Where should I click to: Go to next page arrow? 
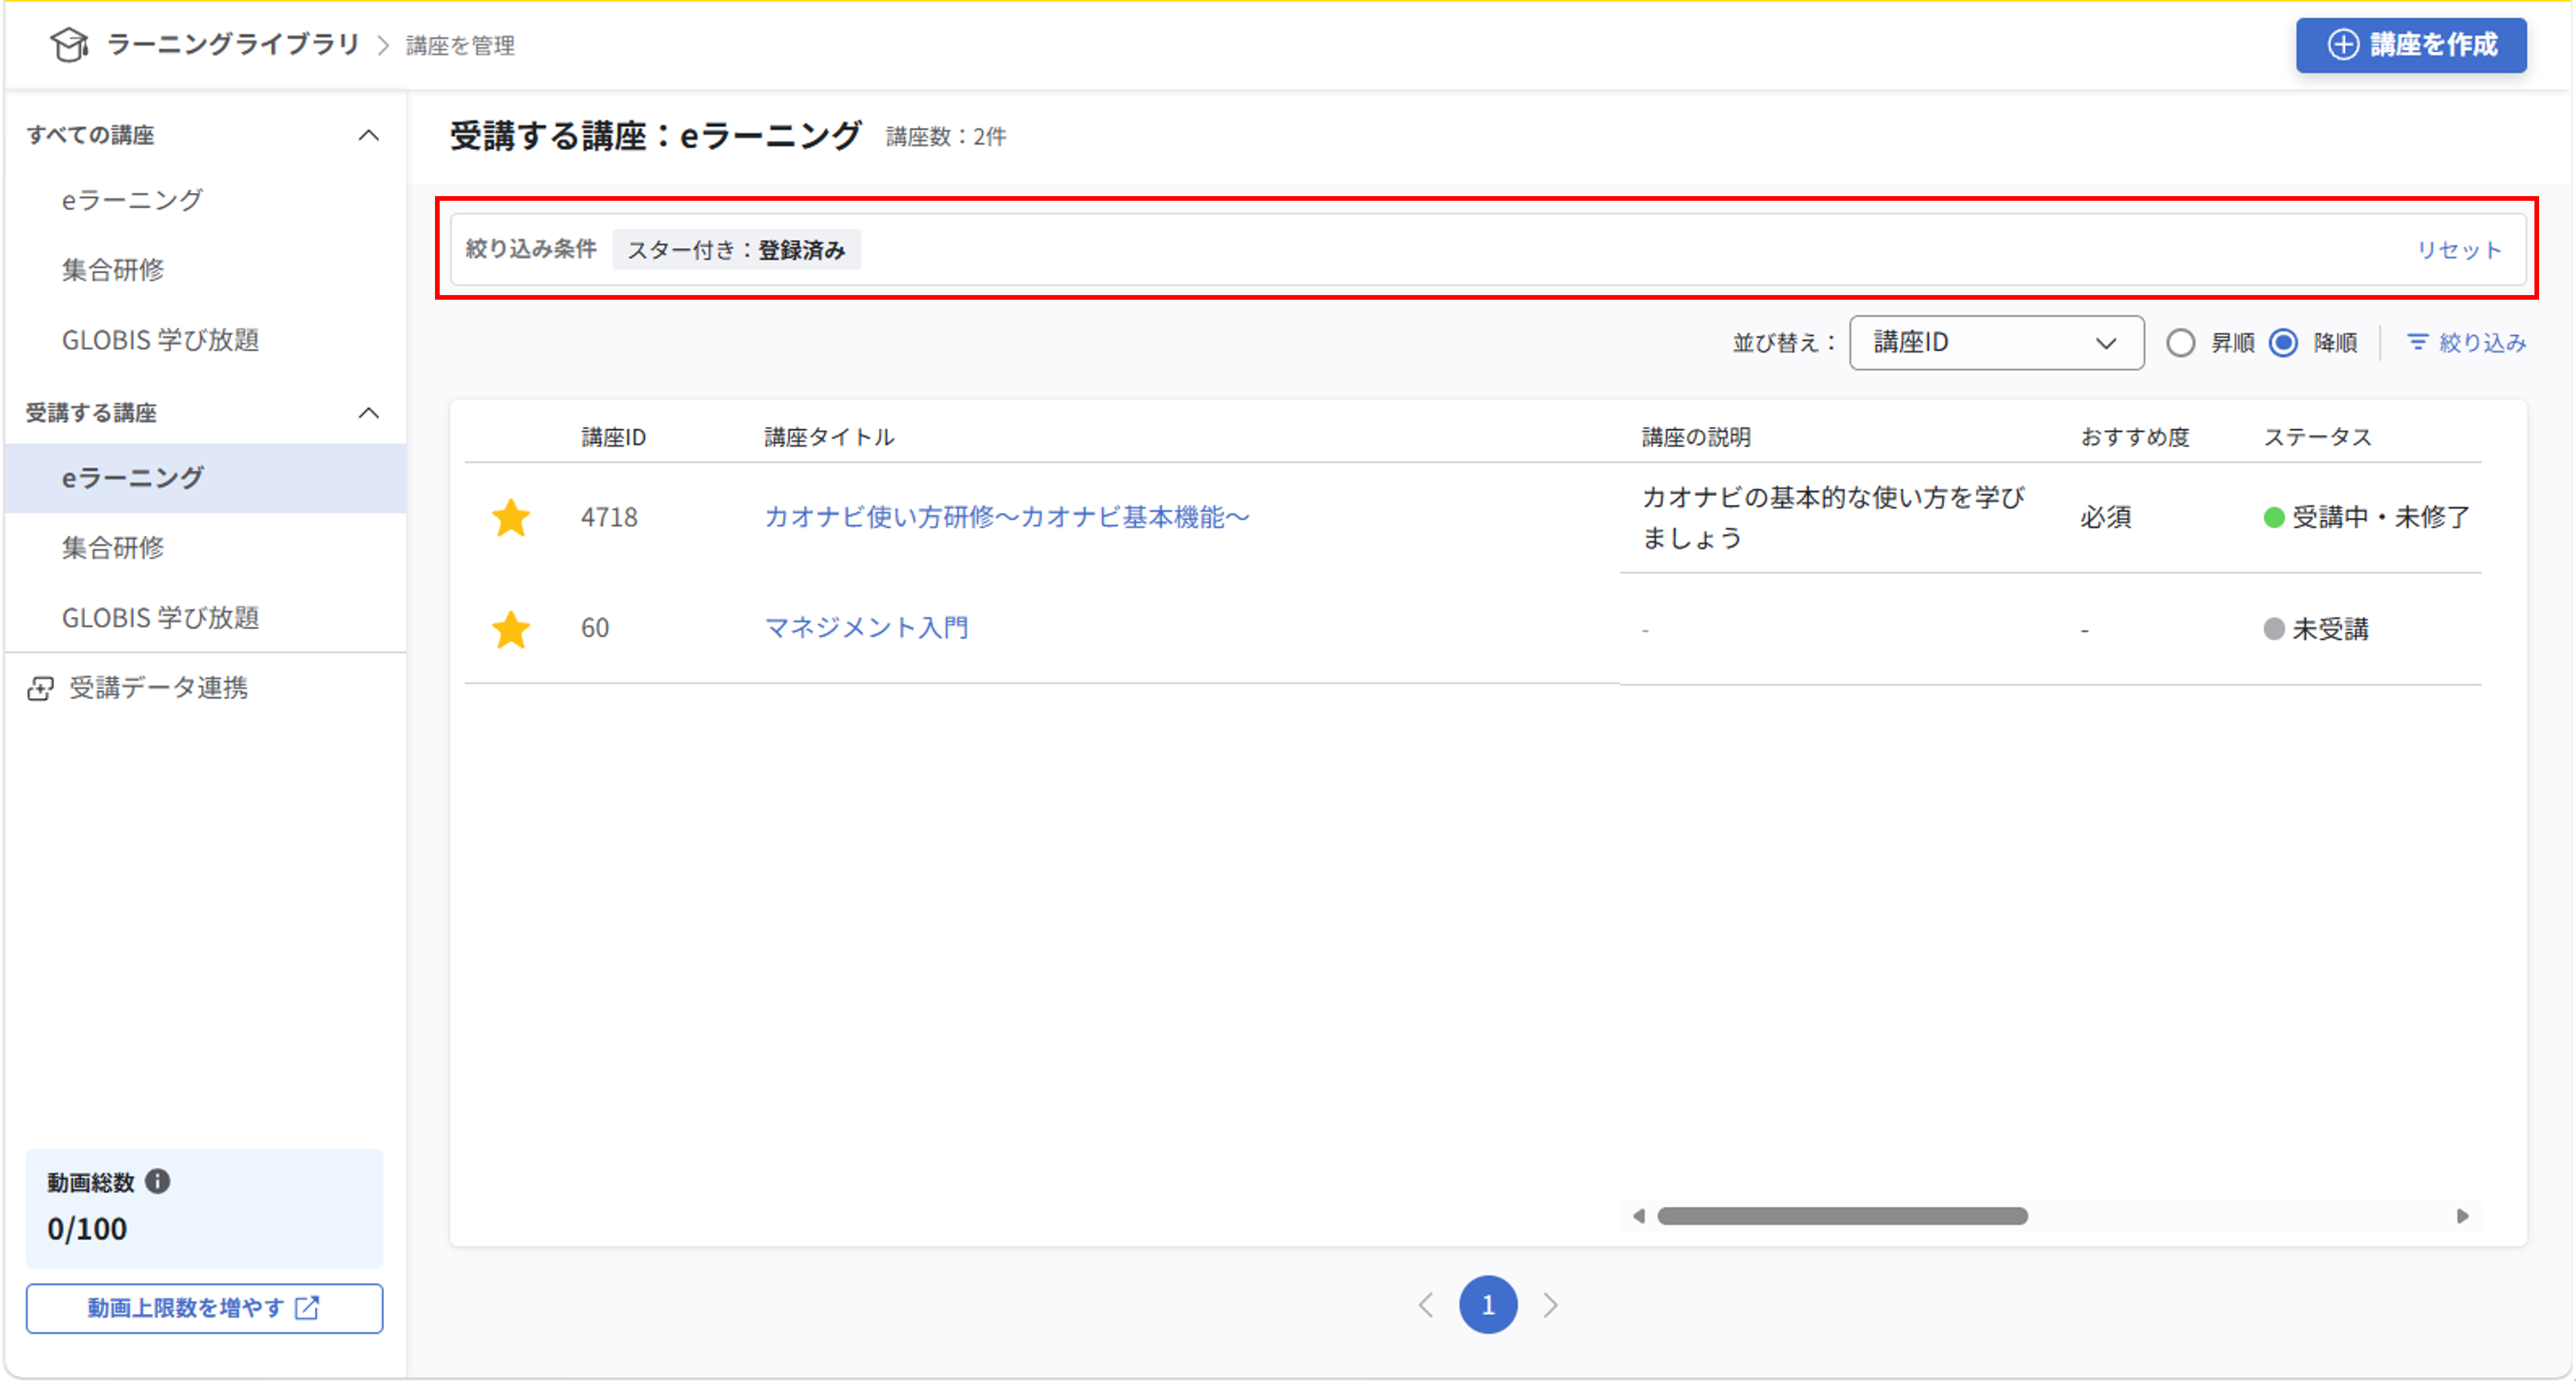1551,1305
